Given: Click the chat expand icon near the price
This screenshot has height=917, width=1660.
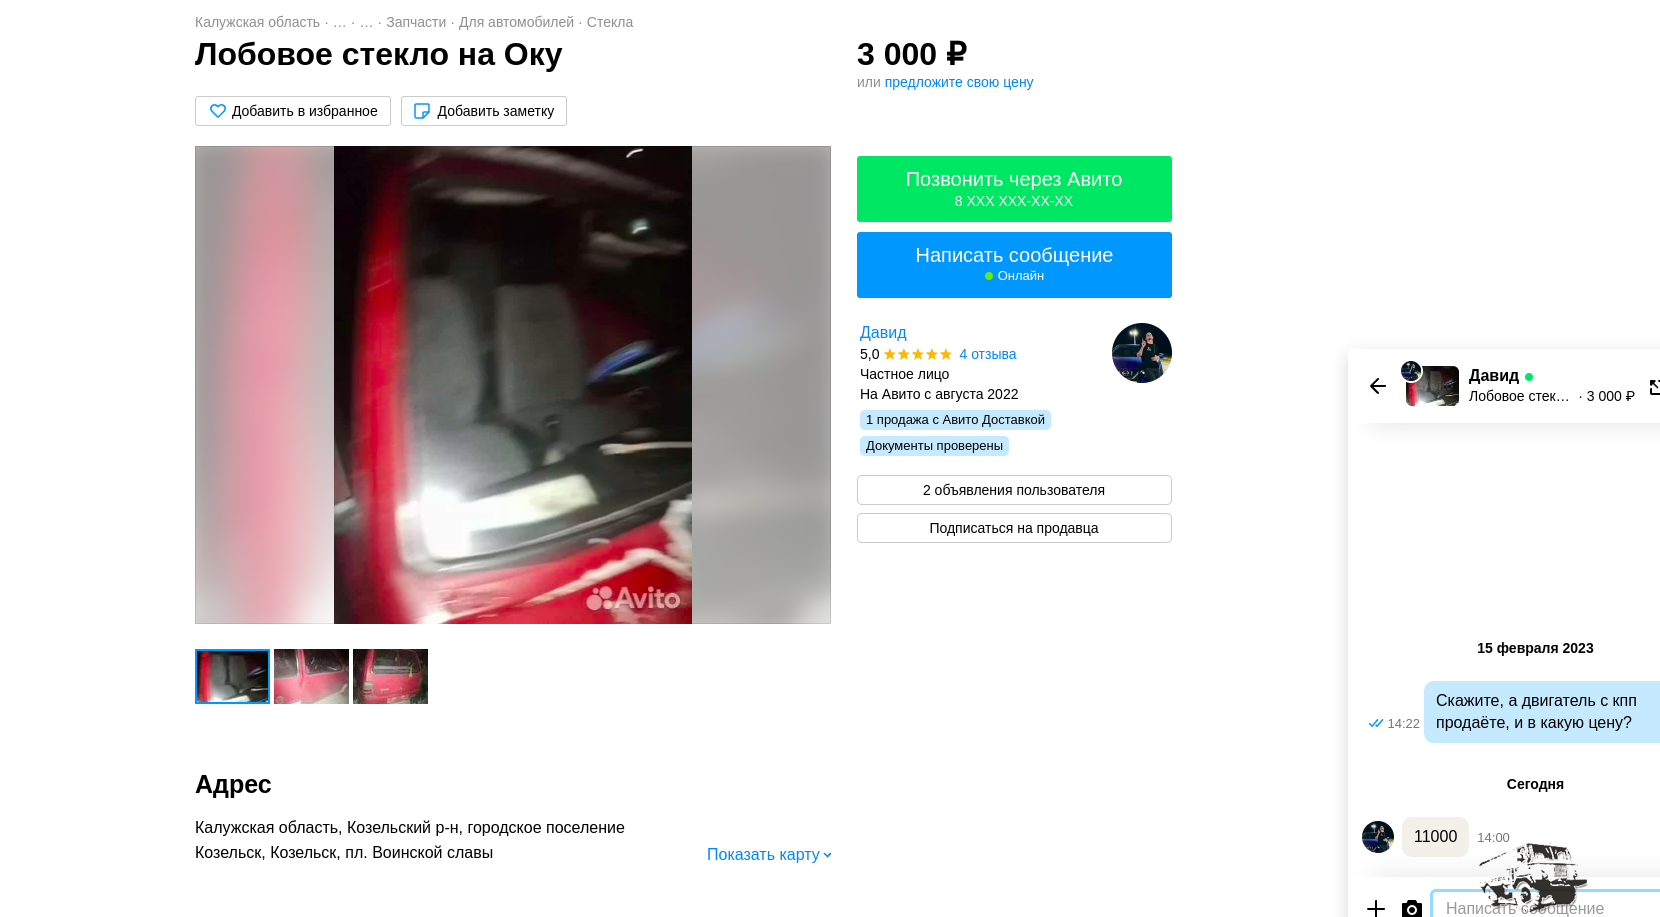Looking at the screenshot, I should pos(1654,387).
